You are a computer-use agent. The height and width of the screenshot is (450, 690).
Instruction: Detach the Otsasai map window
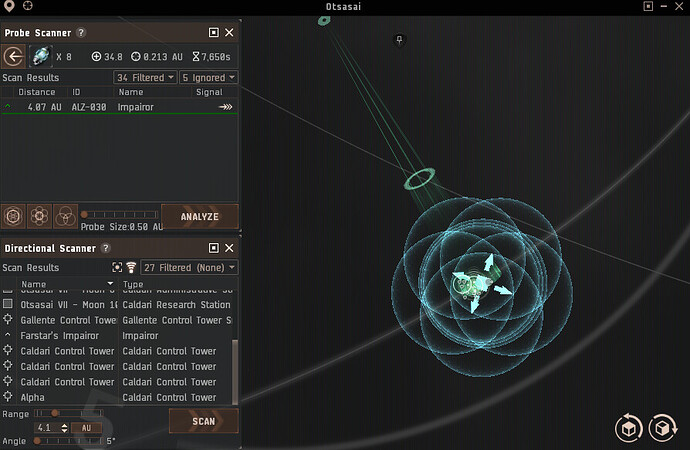click(648, 6)
